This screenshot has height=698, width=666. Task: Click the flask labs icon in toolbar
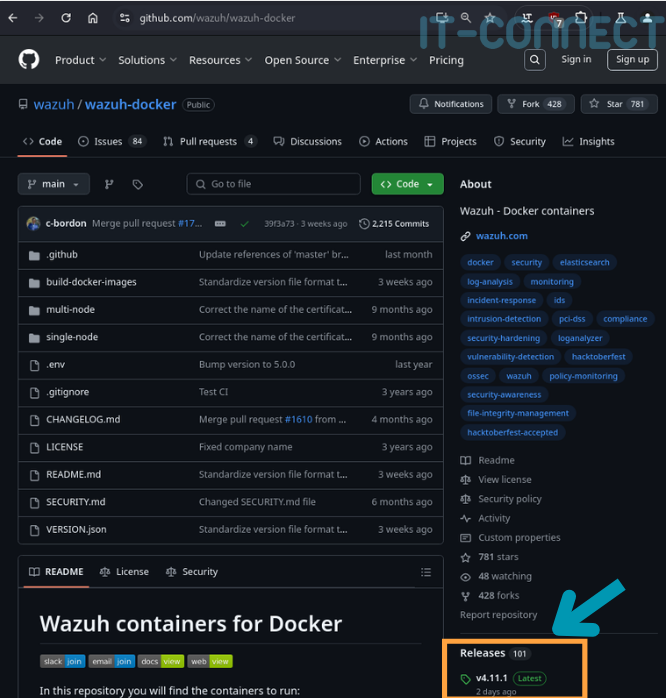pos(621,18)
